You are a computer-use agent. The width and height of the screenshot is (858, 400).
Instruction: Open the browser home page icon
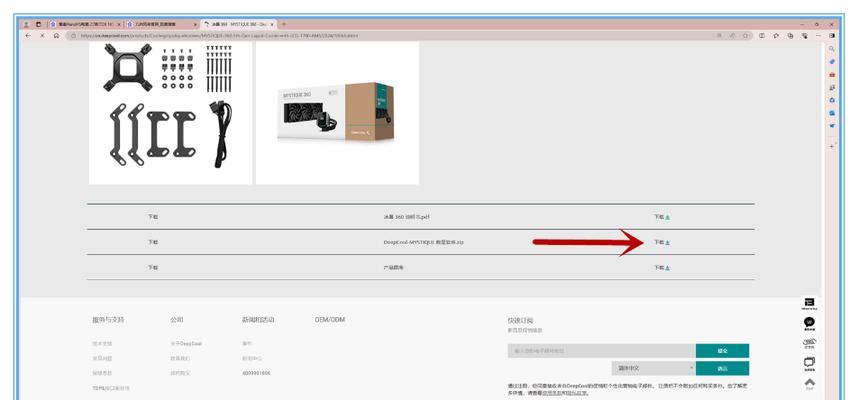(x=56, y=36)
